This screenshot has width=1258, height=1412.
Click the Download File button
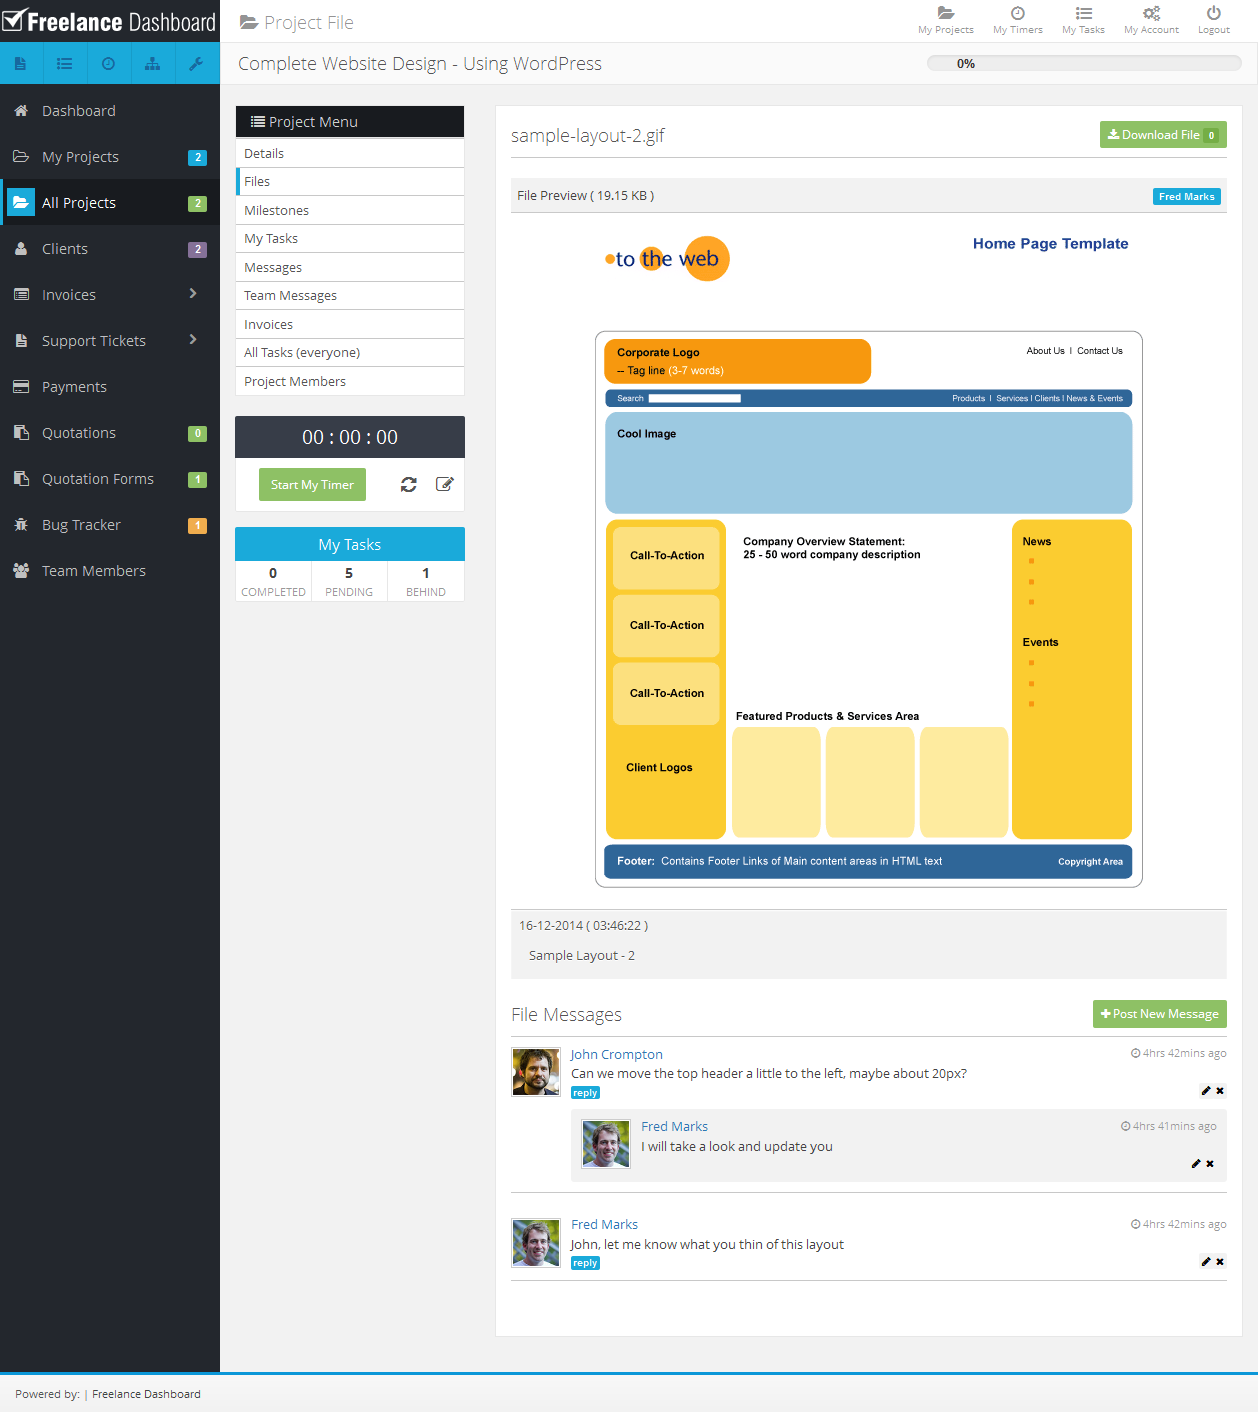(x=1163, y=135)
